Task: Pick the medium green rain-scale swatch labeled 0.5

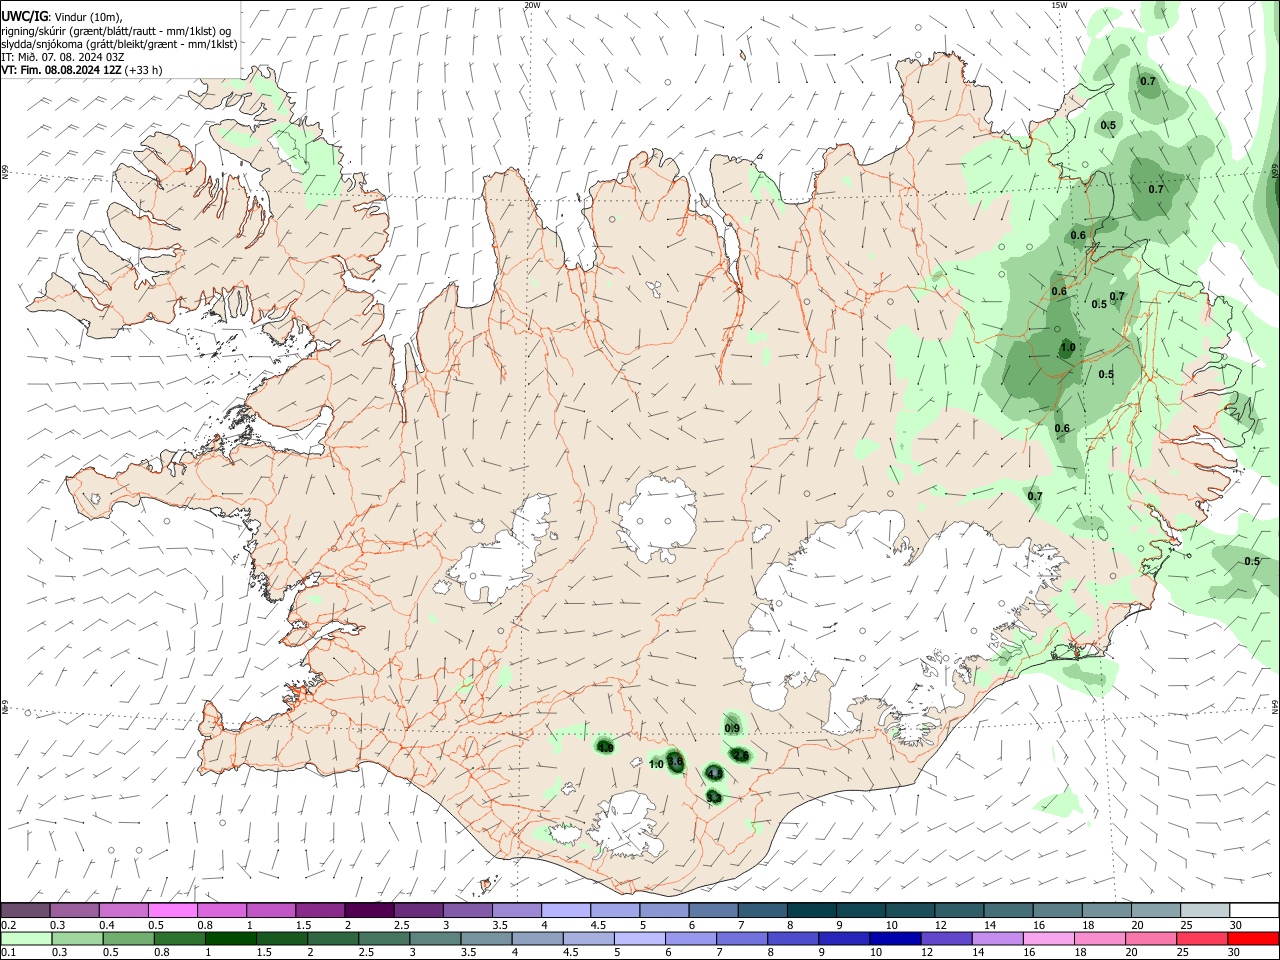Action: tap(128, 938)
